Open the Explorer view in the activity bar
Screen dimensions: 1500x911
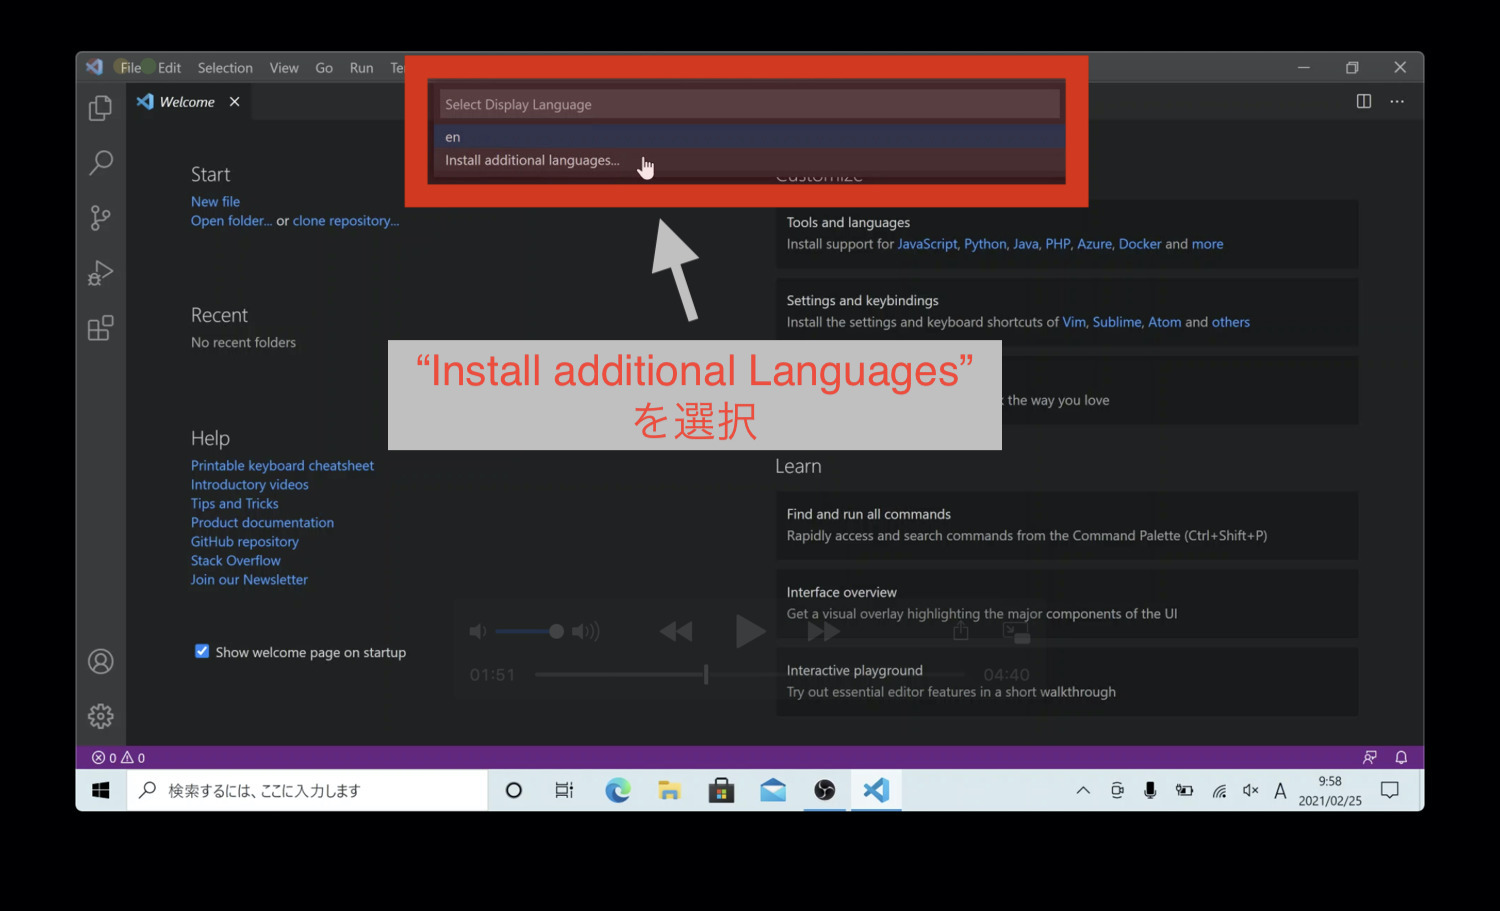point(100,108)
